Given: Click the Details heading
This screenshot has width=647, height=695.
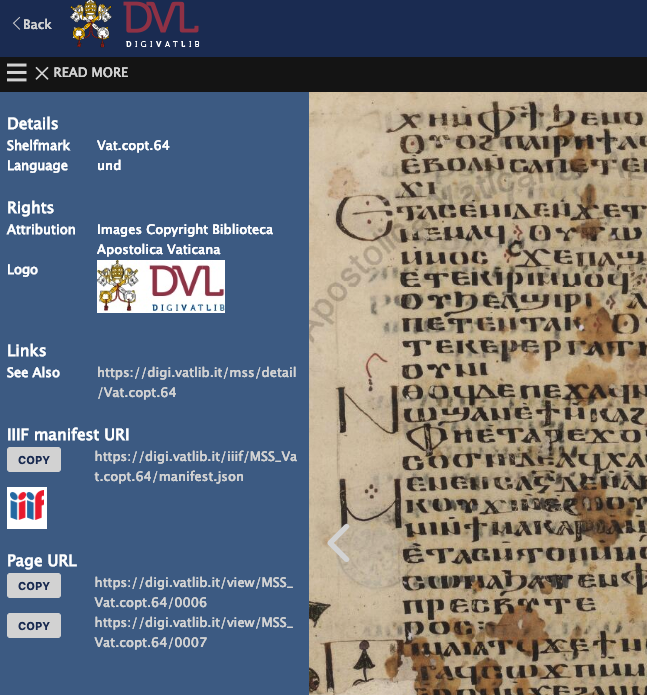Looking at the screenshot, I should pos(32,124).
